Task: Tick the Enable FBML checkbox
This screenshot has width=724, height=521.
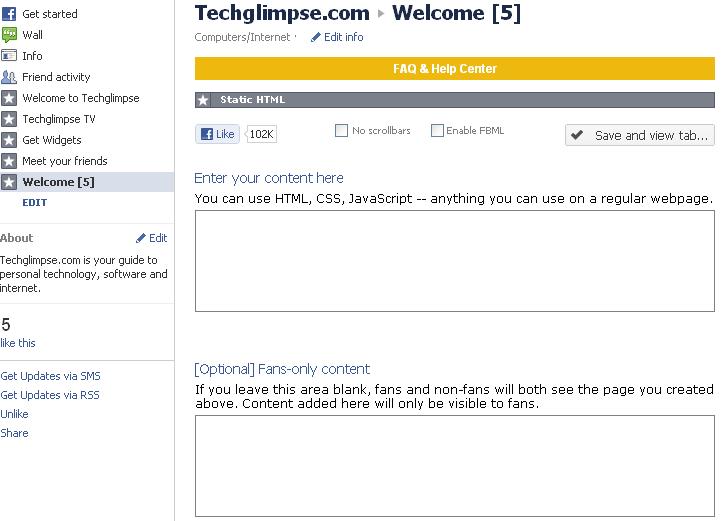Action: [x=437, y=131]
